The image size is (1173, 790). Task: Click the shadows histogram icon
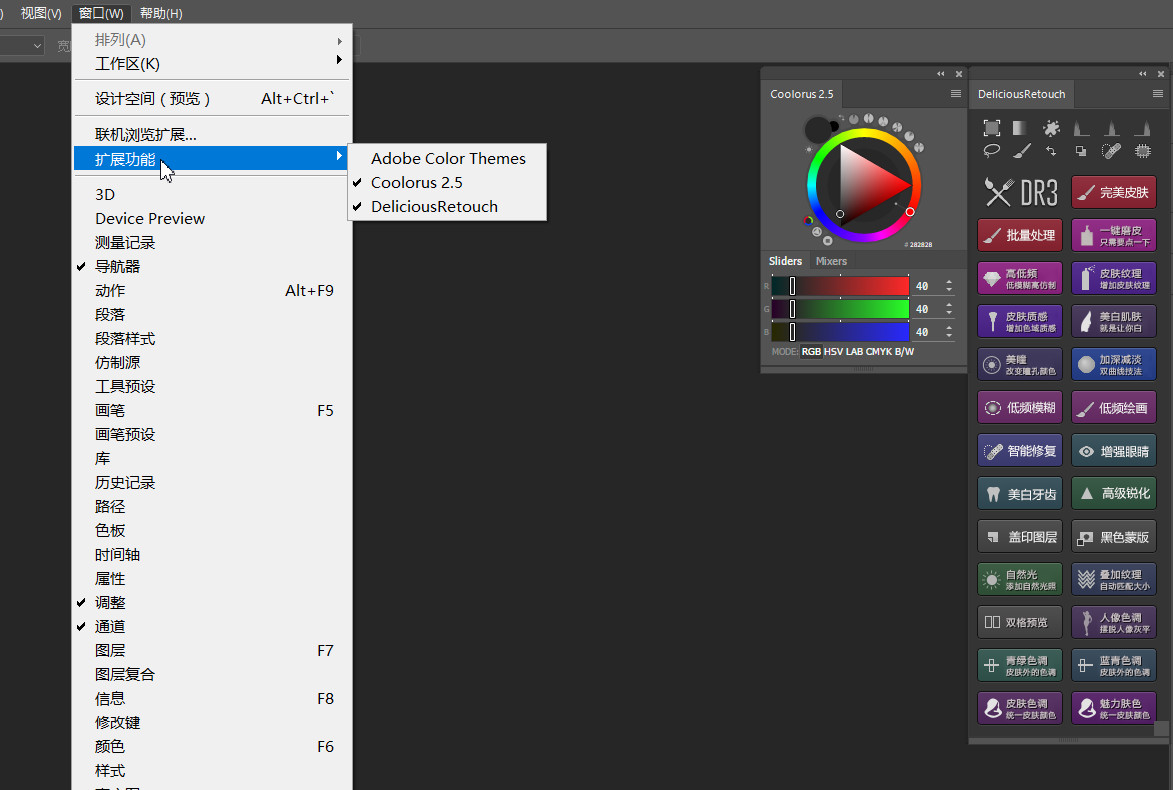coord(1081,128)
